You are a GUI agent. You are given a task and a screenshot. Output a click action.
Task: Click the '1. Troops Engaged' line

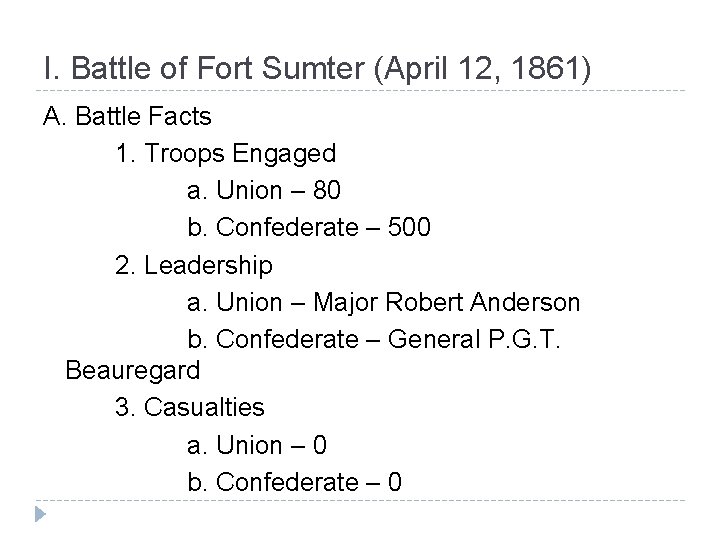point(225,154)
